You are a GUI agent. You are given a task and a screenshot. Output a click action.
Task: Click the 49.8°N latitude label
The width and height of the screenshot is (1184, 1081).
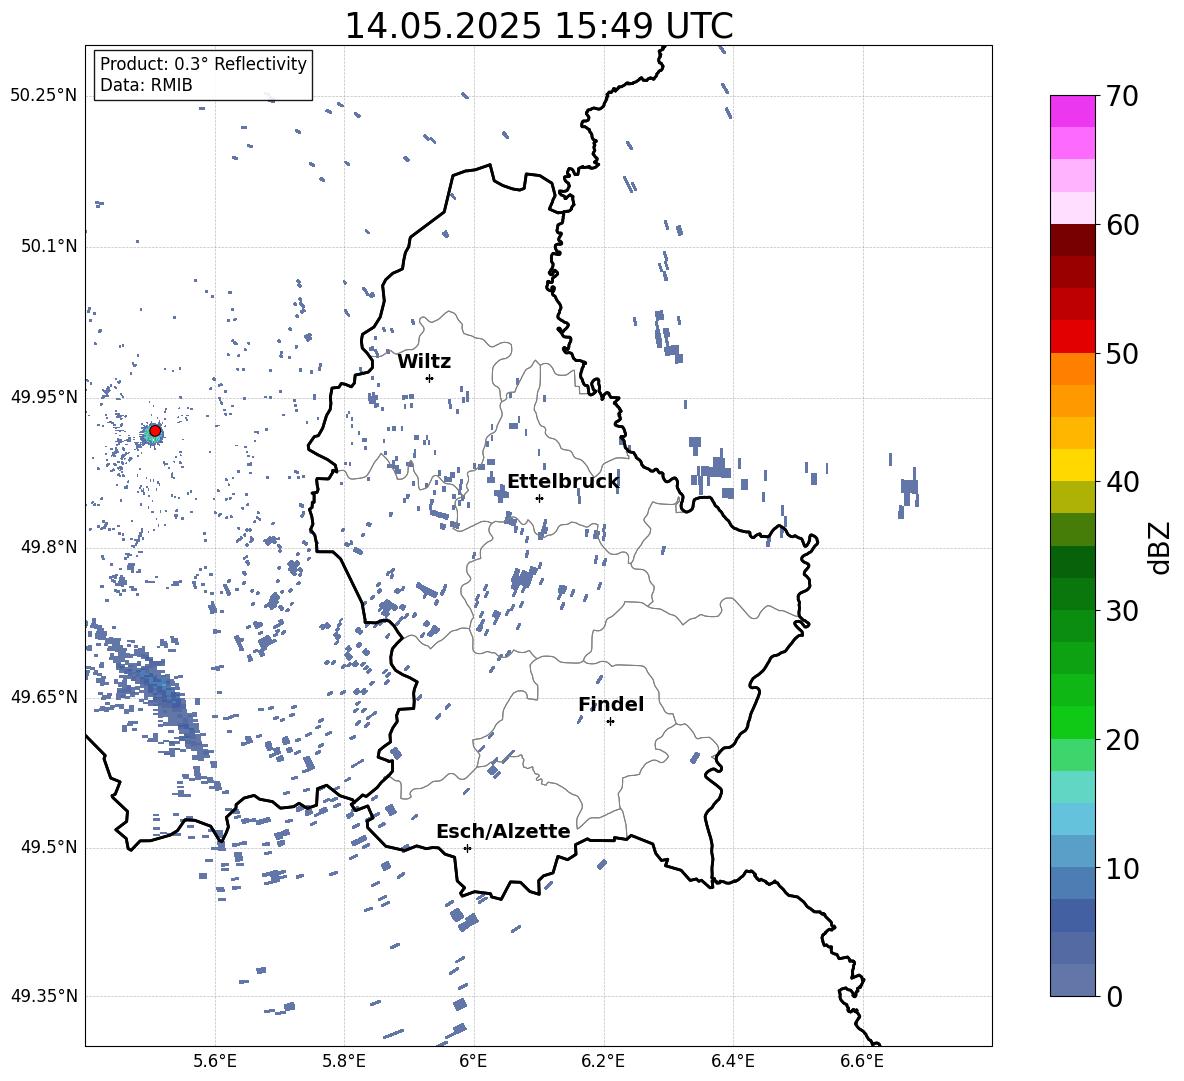pos(48,547)
